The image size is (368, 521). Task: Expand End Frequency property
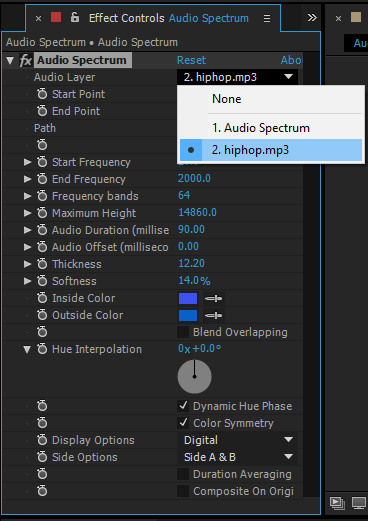(x=27, y=179)
